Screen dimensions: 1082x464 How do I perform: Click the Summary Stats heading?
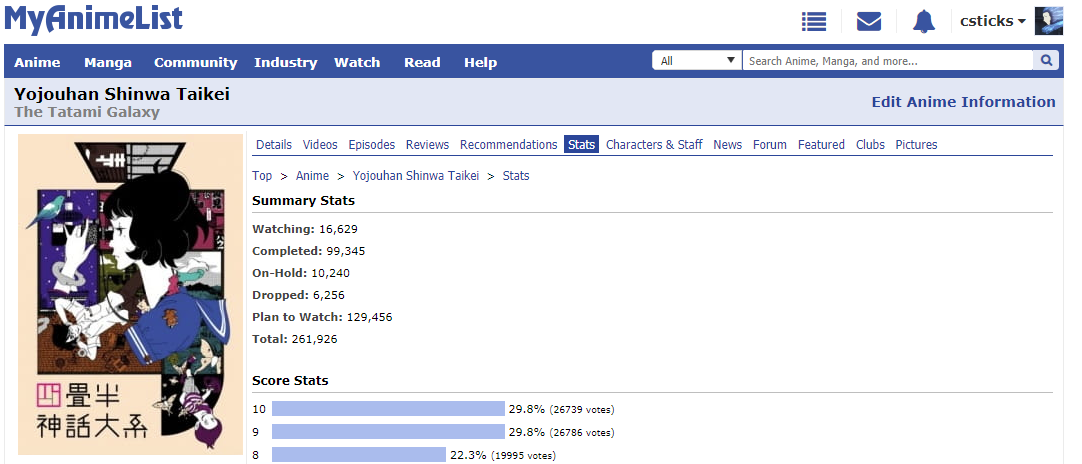[x=304, y=201]
